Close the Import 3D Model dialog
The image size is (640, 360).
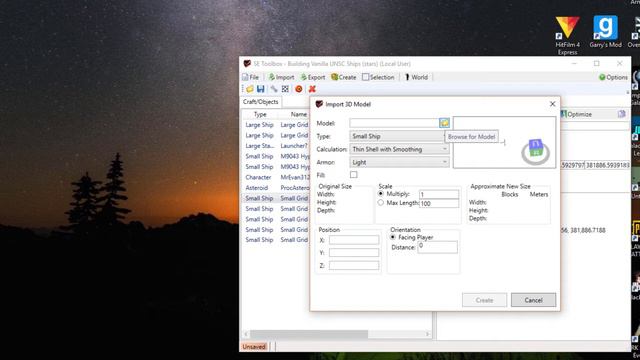click(552, 104)
